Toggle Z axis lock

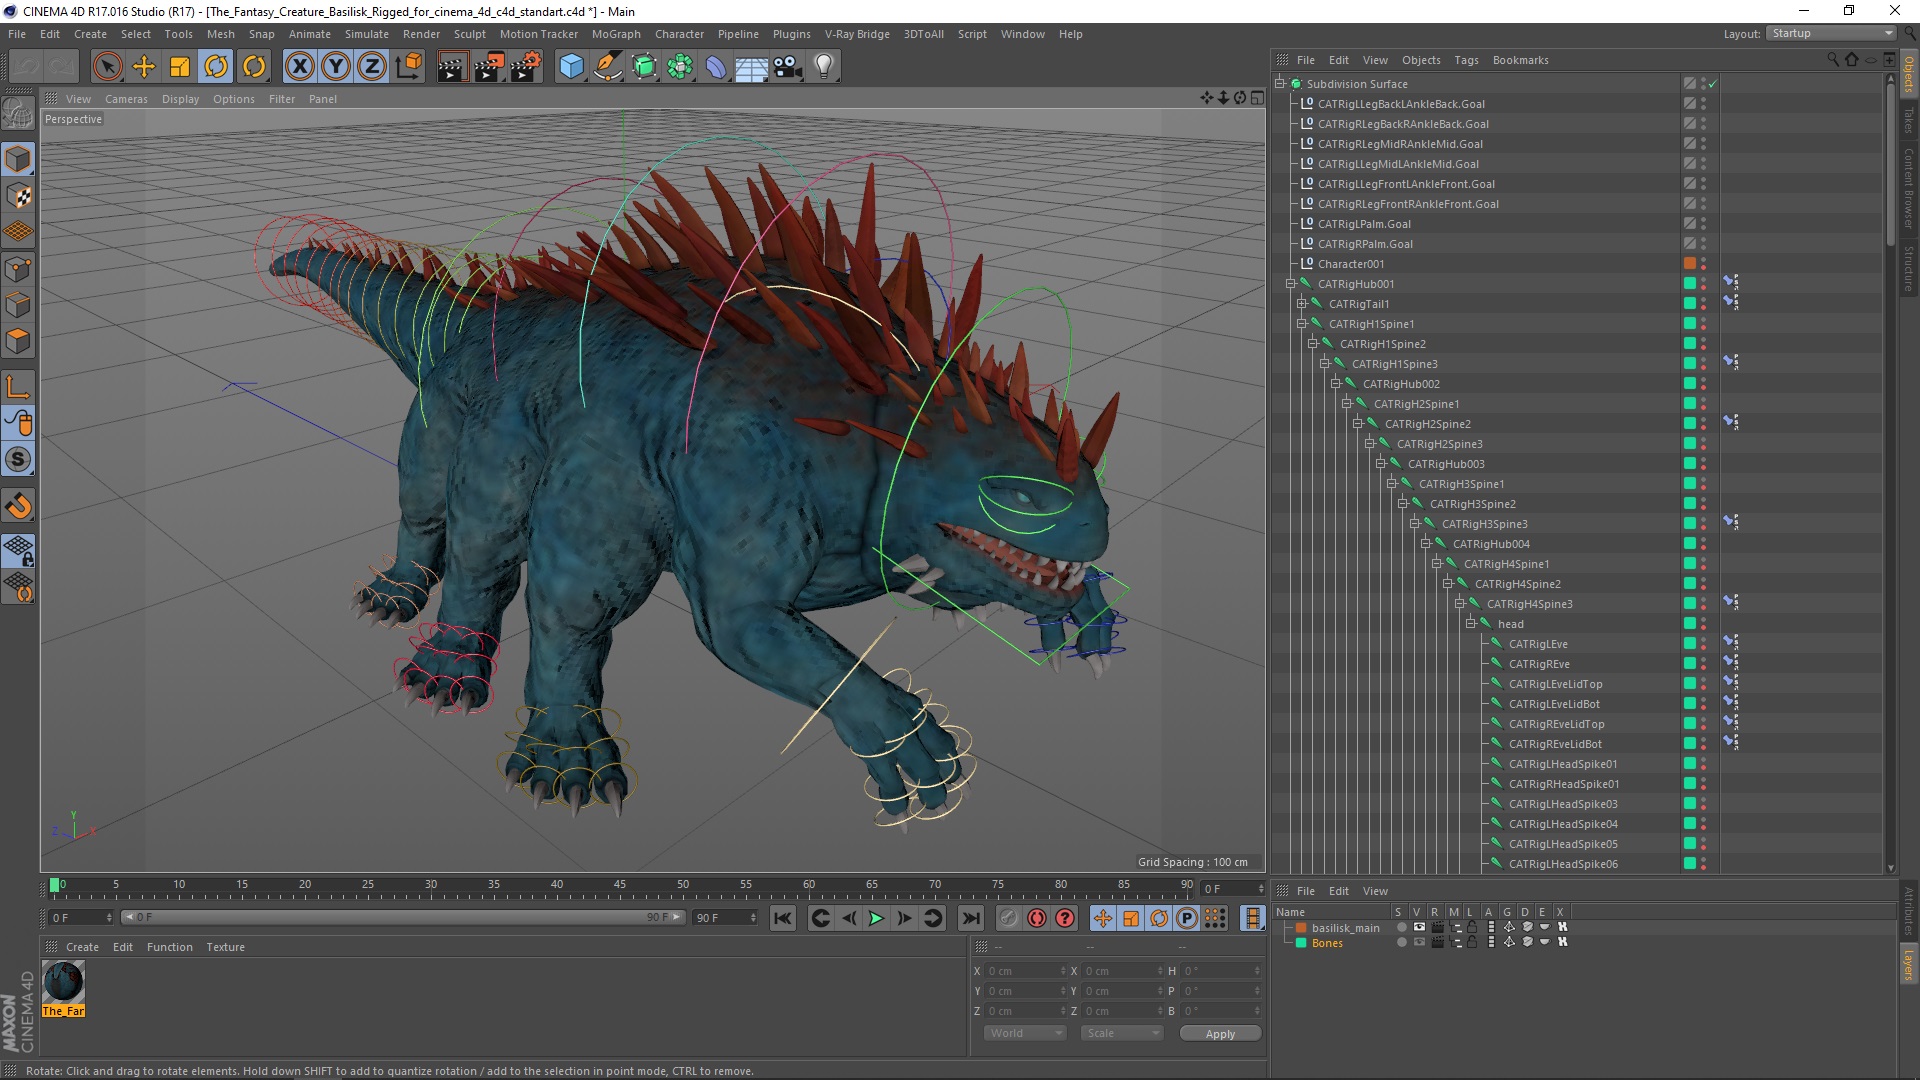click(x=372, y=67)
